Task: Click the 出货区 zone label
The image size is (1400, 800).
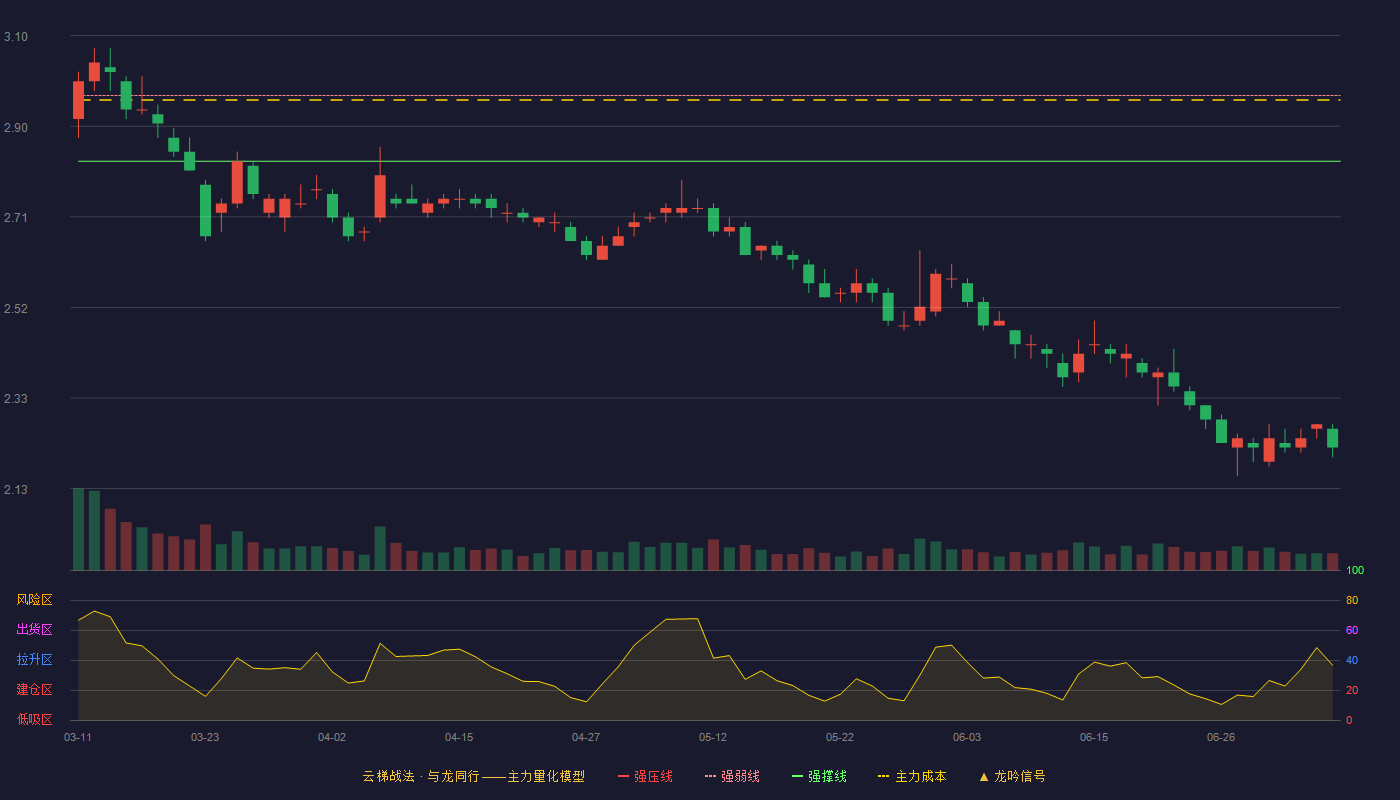Action: (34, 630)
